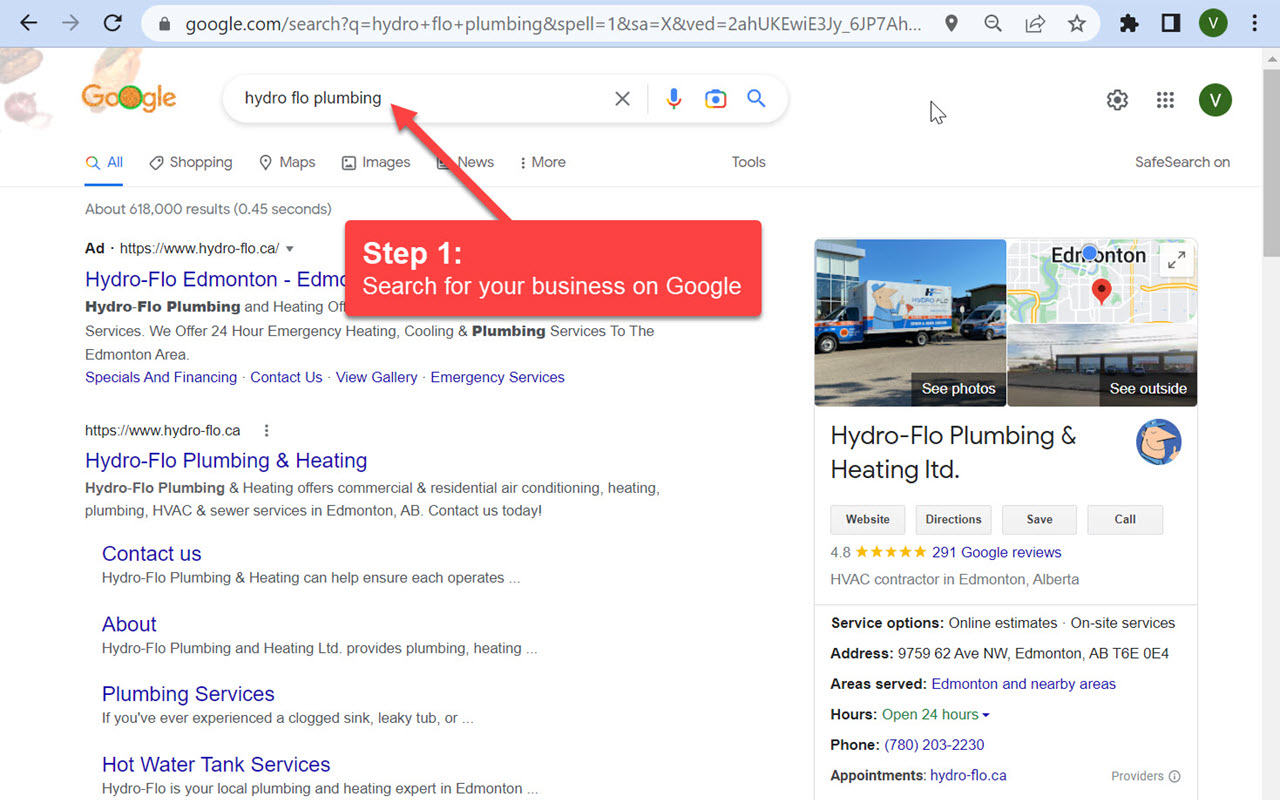Get Directions from the knowledge panel
The image size is (1280, 800).
point(953,519)
